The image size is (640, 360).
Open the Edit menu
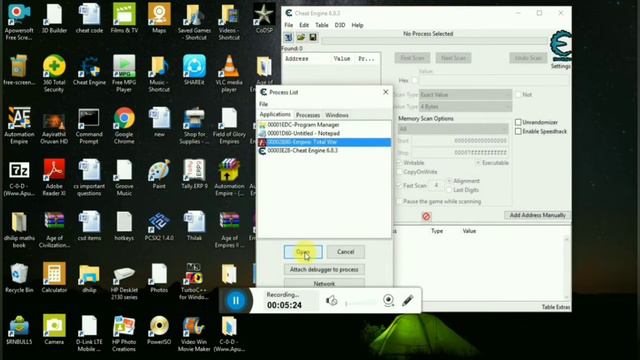[304, 25]
